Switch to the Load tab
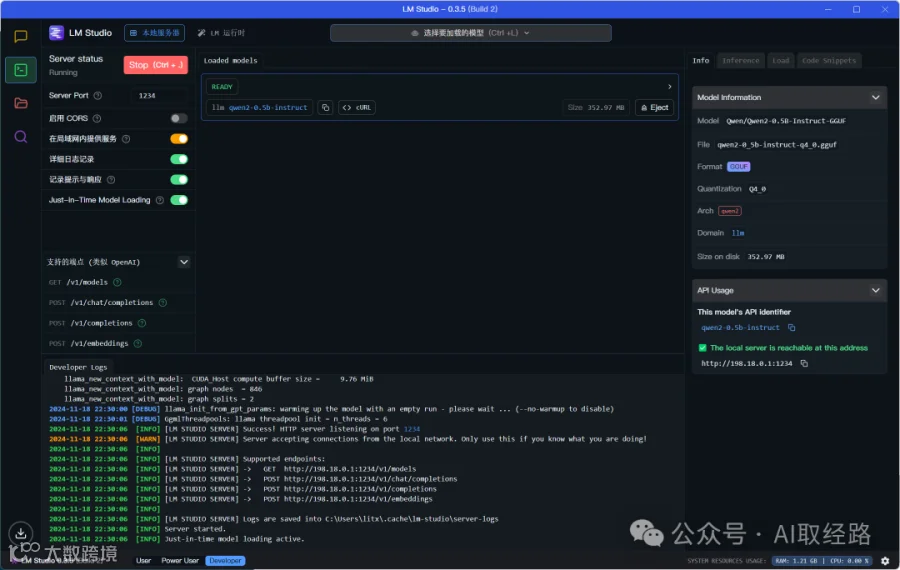The image size is (900, 570). (x=780, y=60)
